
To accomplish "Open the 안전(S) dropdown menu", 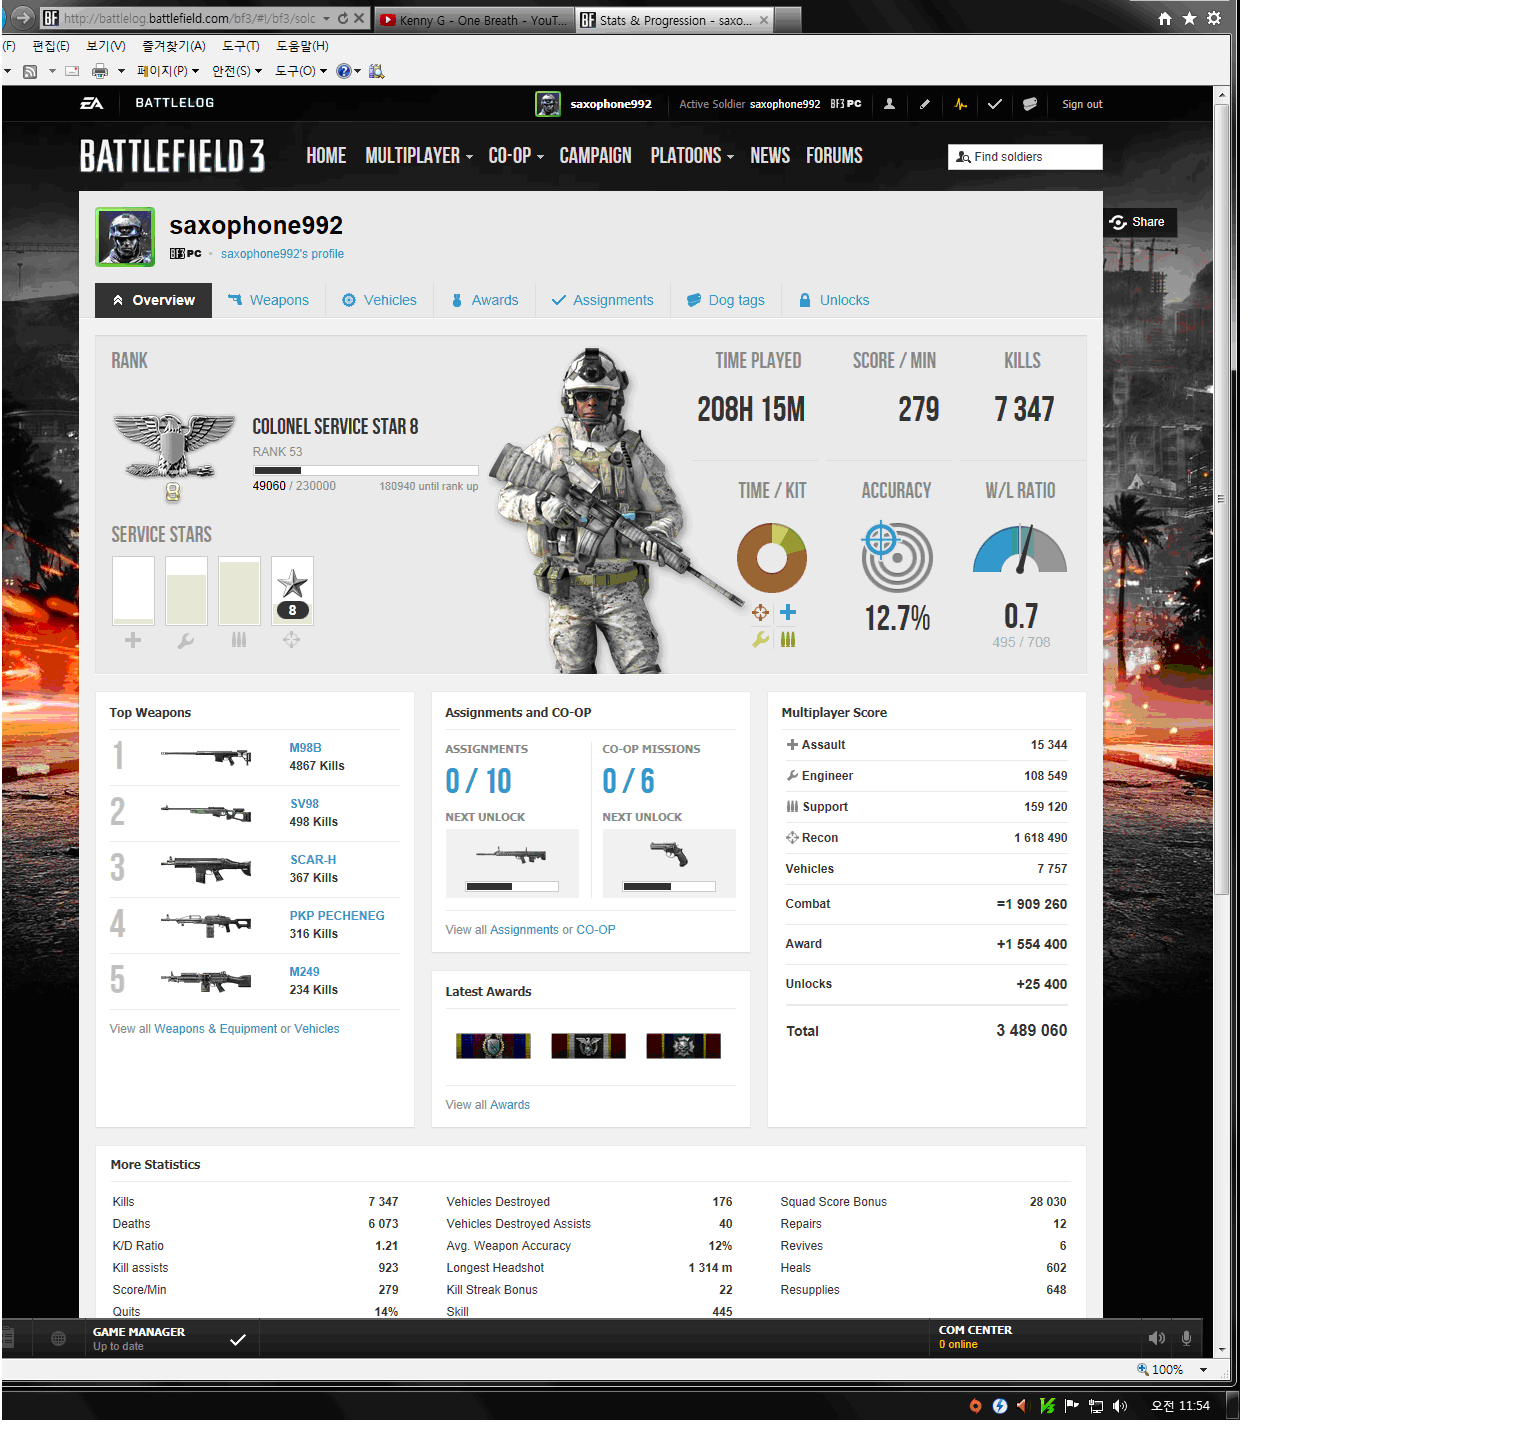I will tap(237, 71).
